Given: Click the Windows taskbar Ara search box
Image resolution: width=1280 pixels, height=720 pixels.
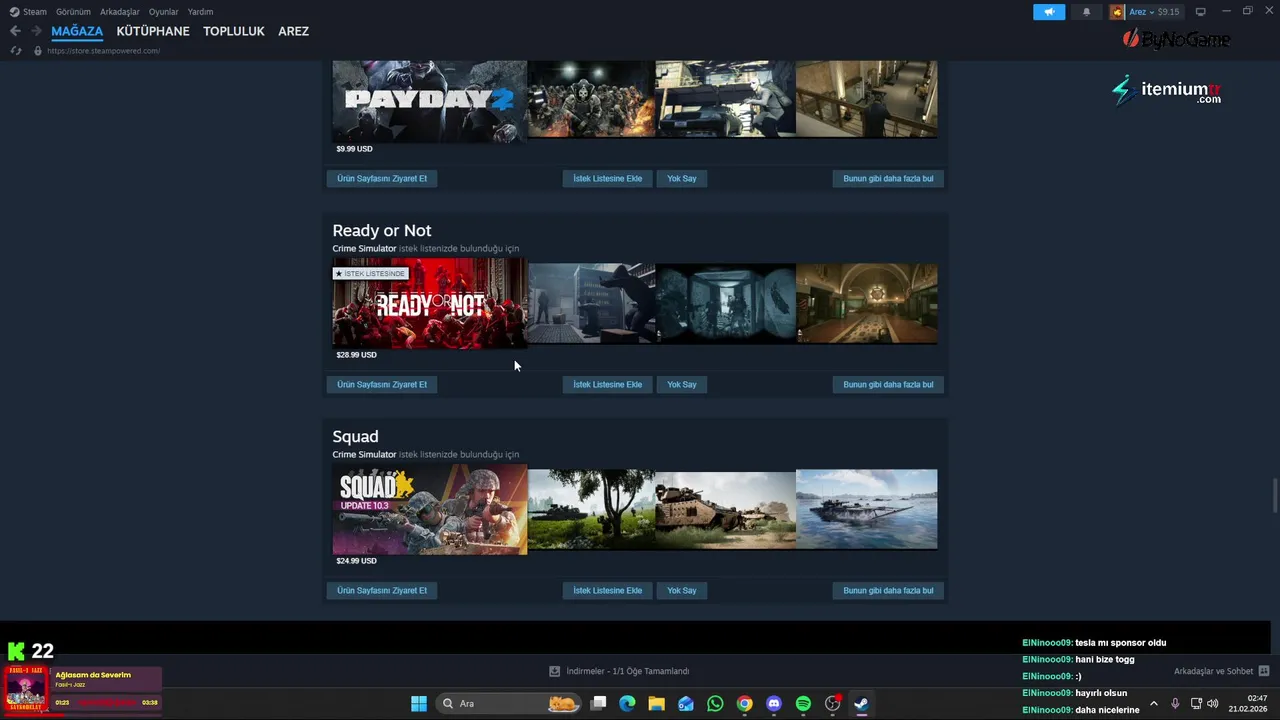Looking at the screenshot, I should click(510, 703).
